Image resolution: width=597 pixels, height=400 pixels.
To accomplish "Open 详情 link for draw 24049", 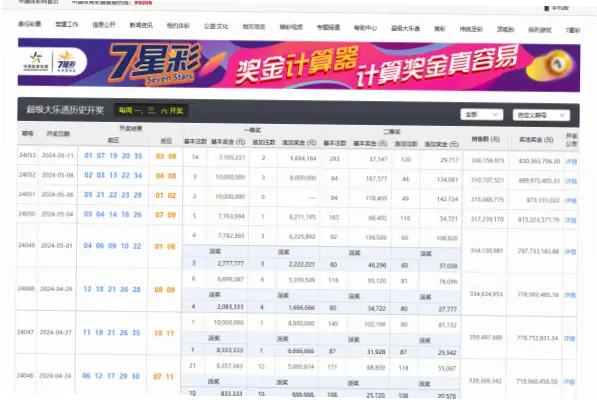I will click(x=570, y=252).
